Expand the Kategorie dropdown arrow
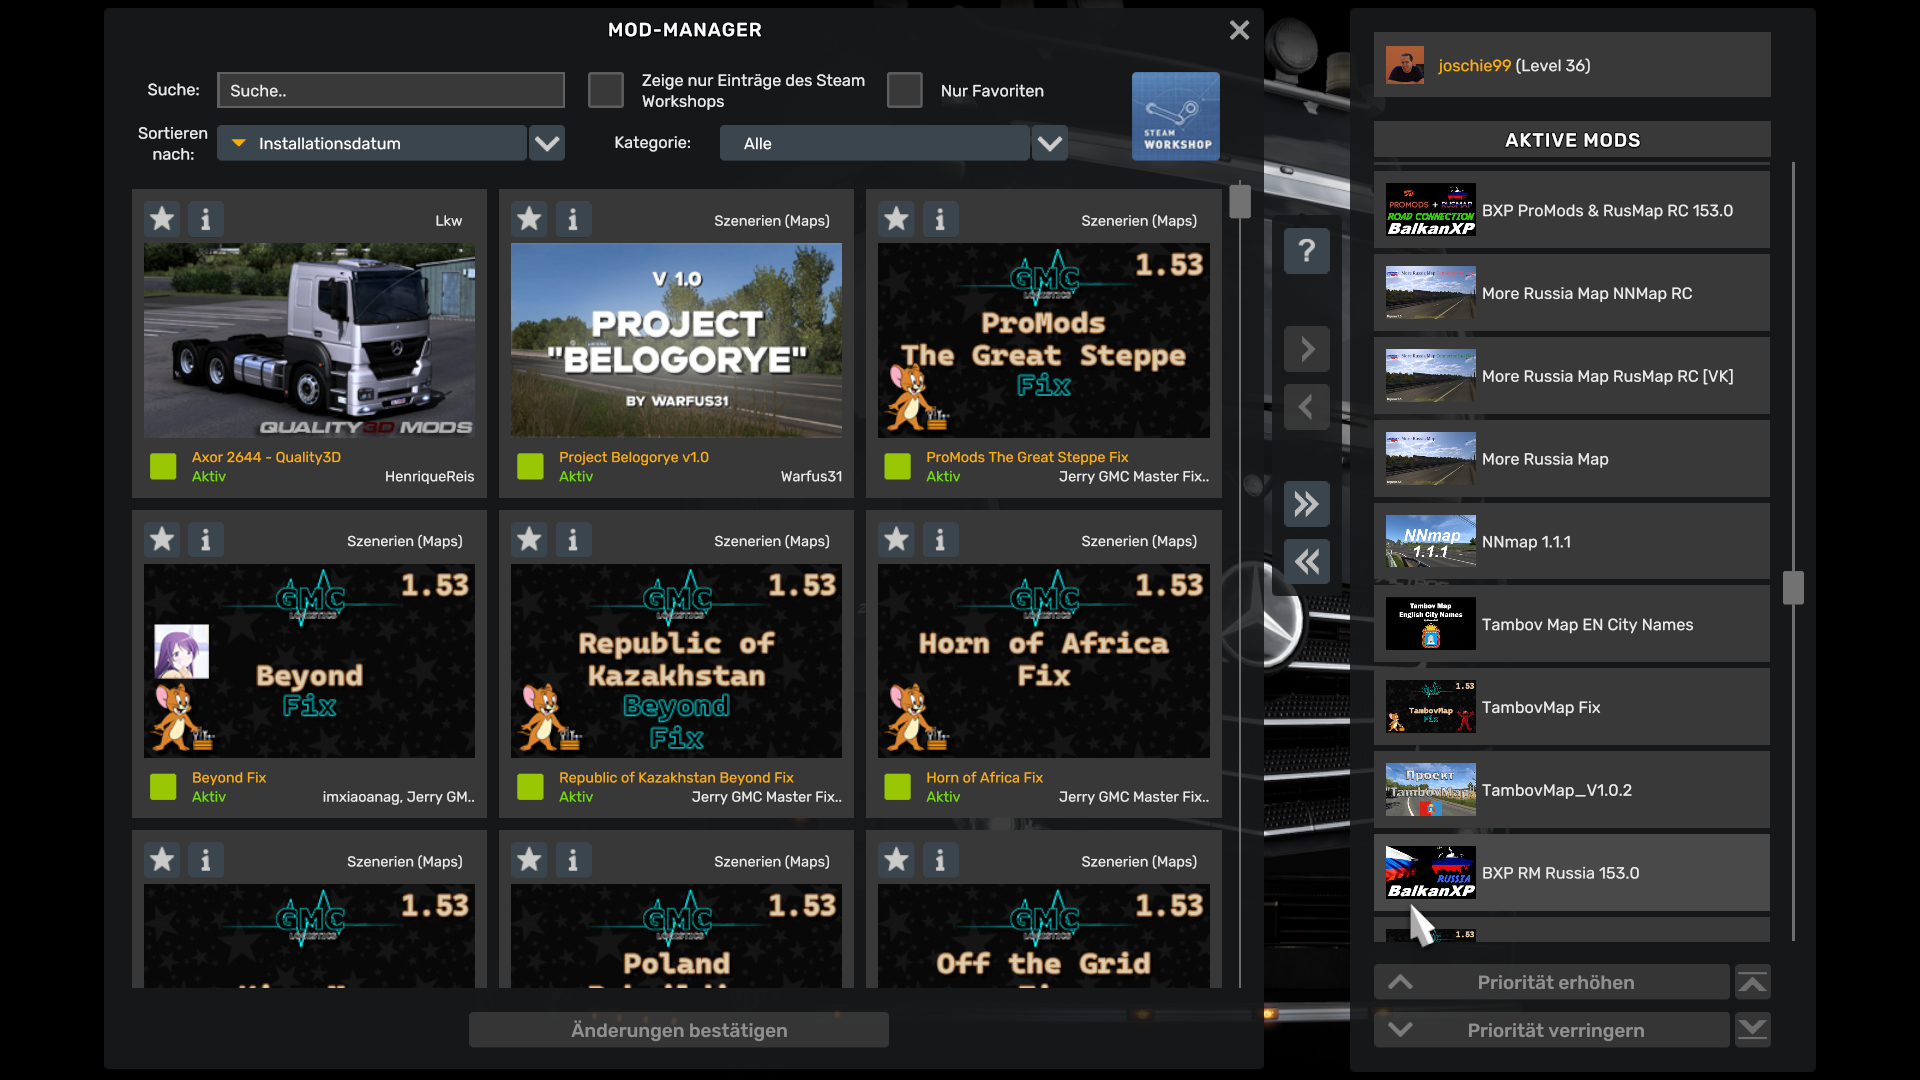The width and height of the screenshot is (1920, 1080). pyautogui.click(x=1050, y=143)
